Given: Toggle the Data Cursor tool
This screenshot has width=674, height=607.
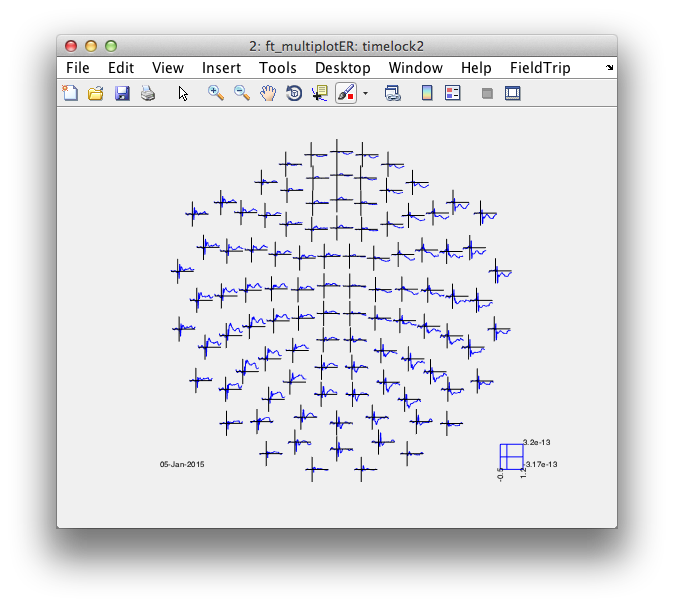Looking at the screenshot, I should point(320,93).
